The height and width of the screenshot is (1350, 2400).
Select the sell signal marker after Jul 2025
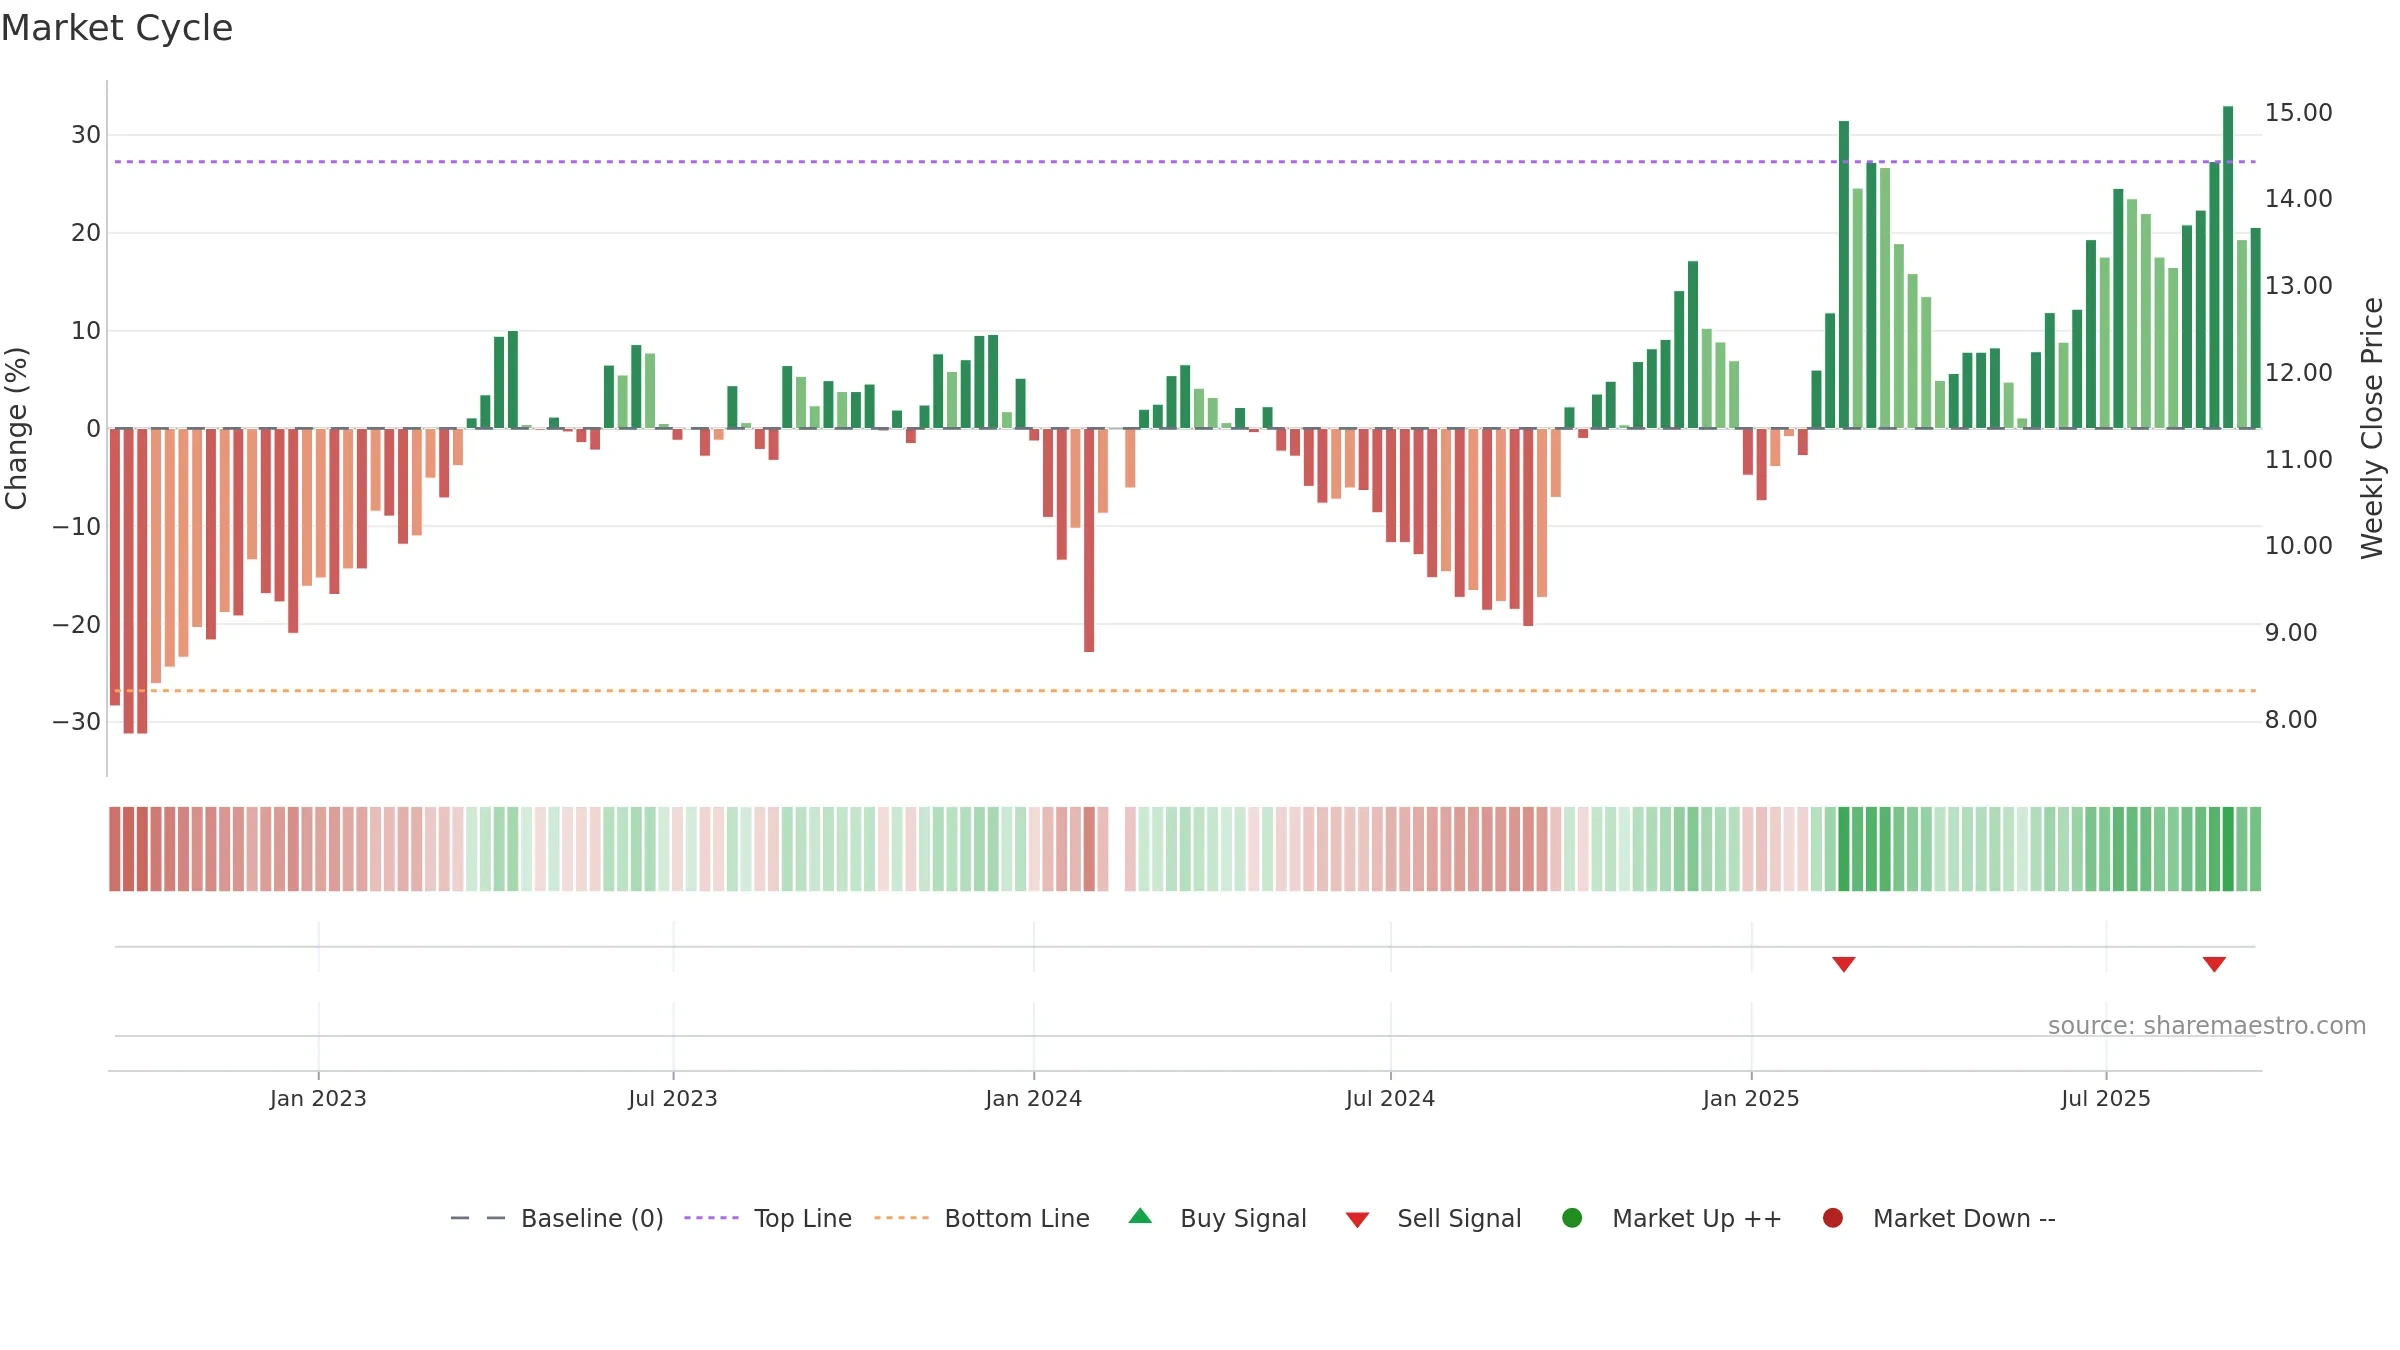2214,964
